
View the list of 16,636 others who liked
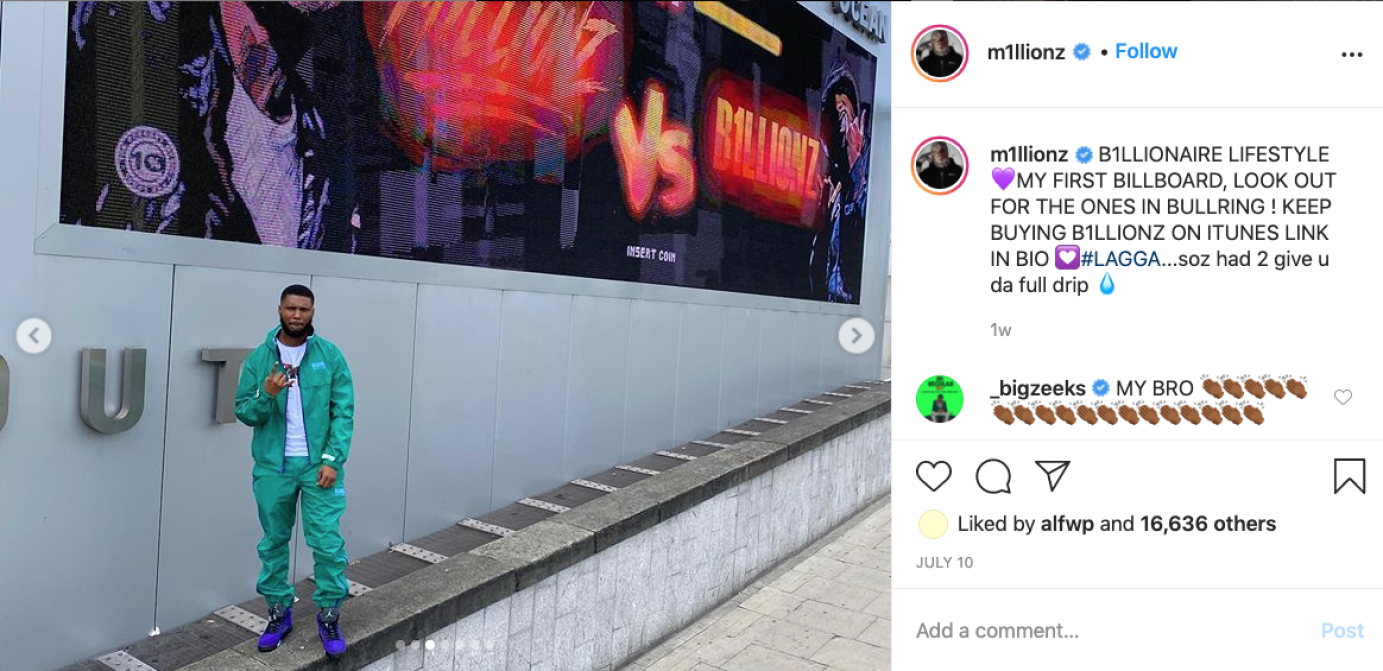pos(1208,524)
